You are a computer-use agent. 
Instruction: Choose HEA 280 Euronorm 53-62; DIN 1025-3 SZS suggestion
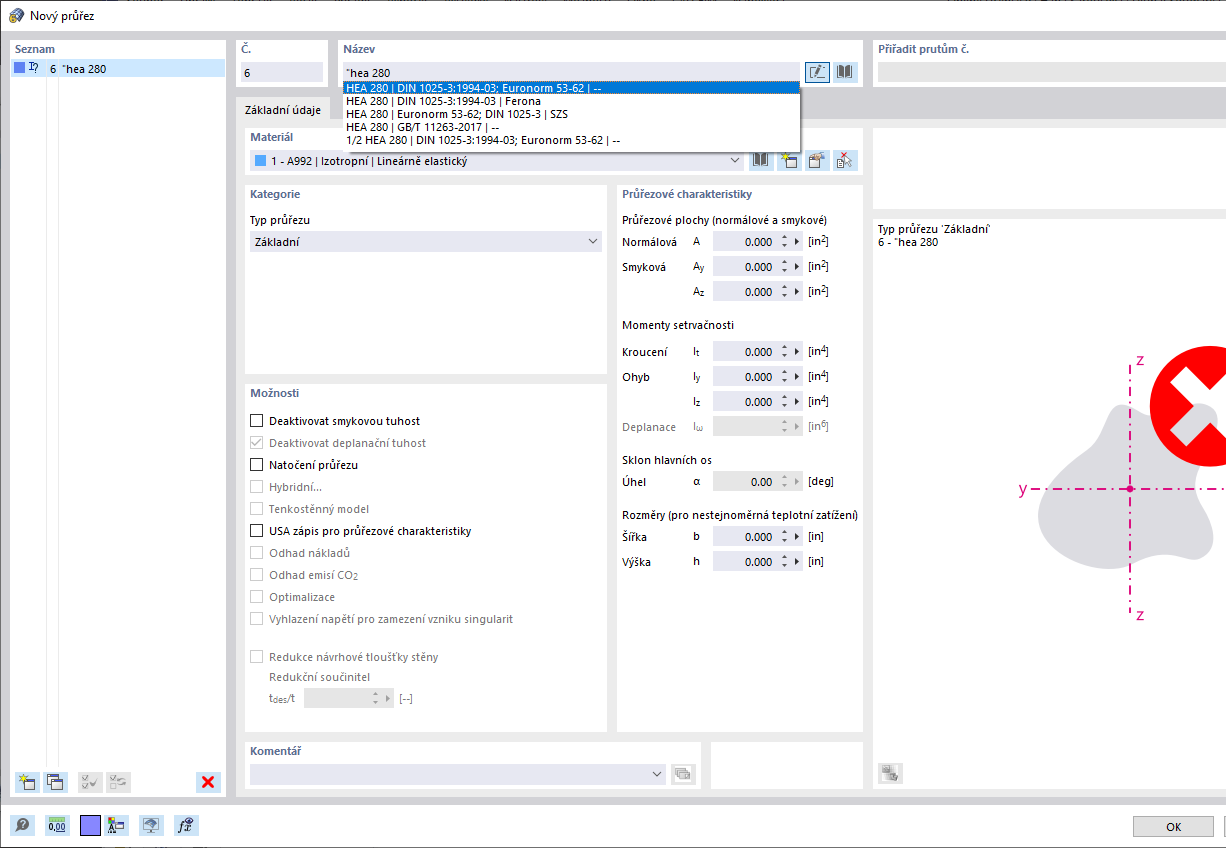(x=571, y=114)
